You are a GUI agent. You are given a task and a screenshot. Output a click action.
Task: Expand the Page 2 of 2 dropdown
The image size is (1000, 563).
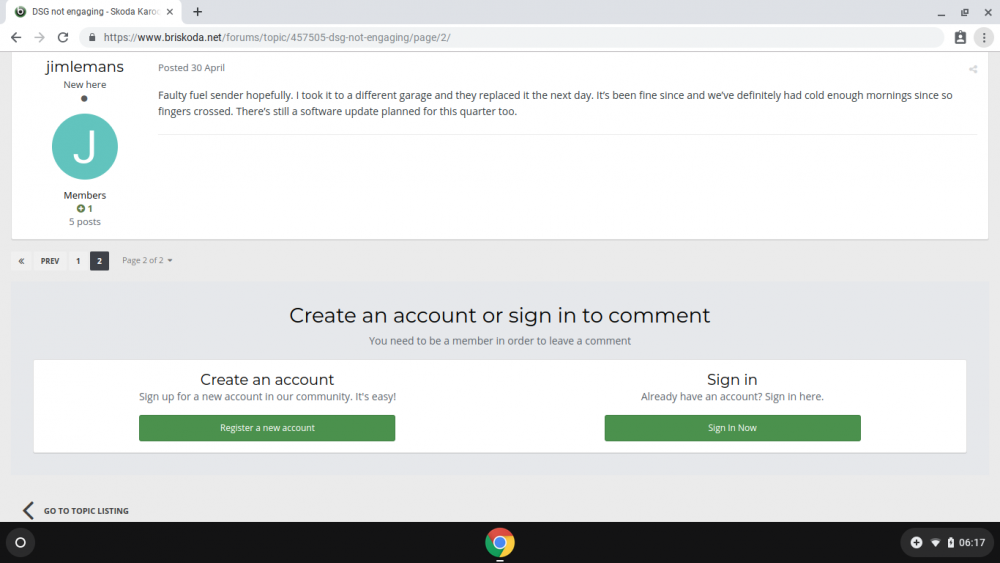[147, 260]
